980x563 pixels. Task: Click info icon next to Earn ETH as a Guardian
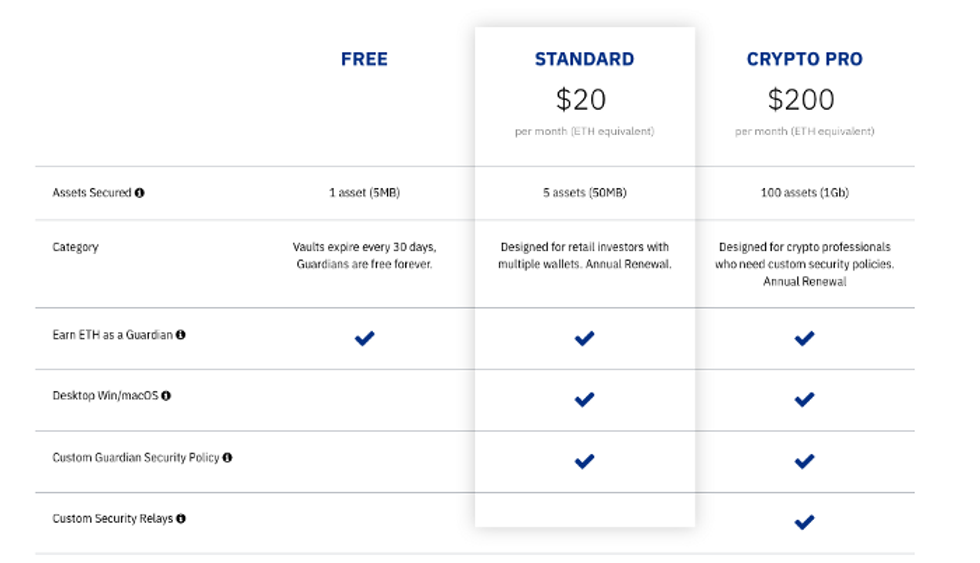(181, 335)
